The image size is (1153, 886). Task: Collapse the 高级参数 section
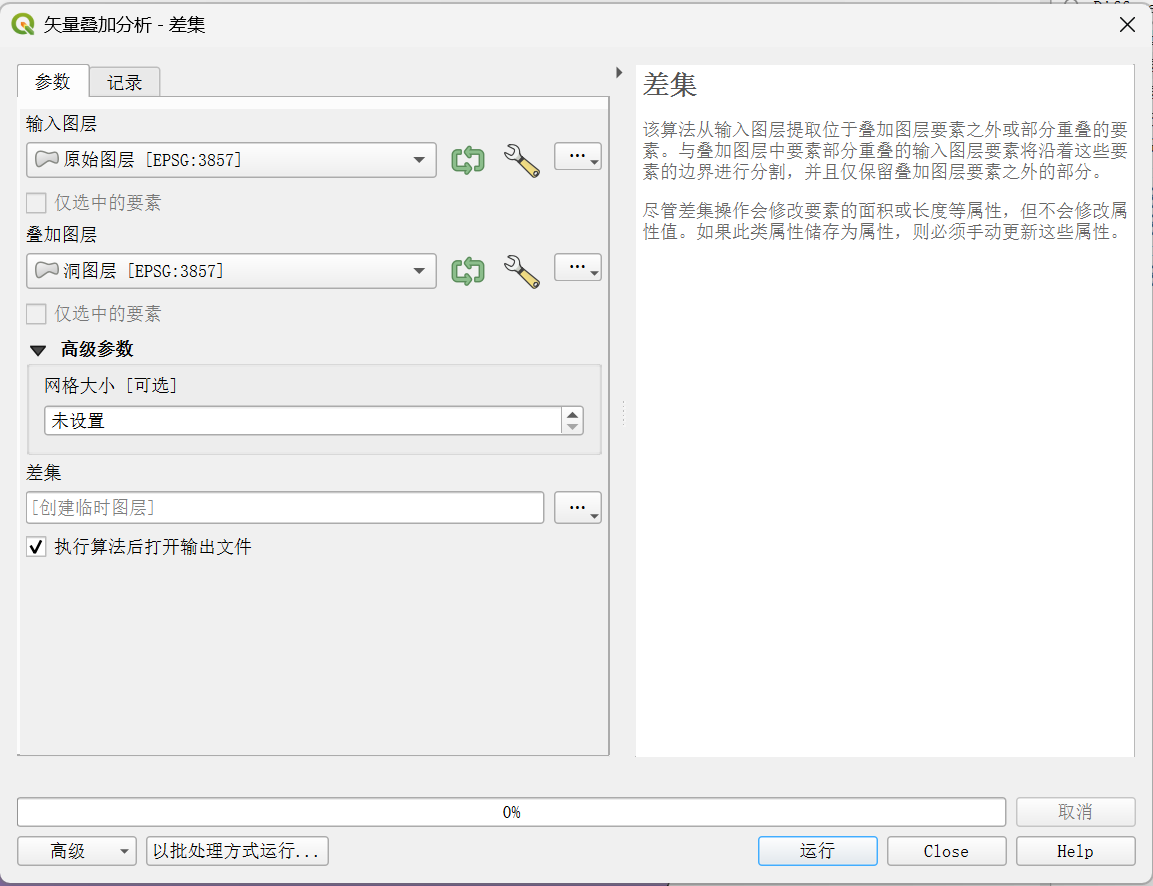pos(38,350)
